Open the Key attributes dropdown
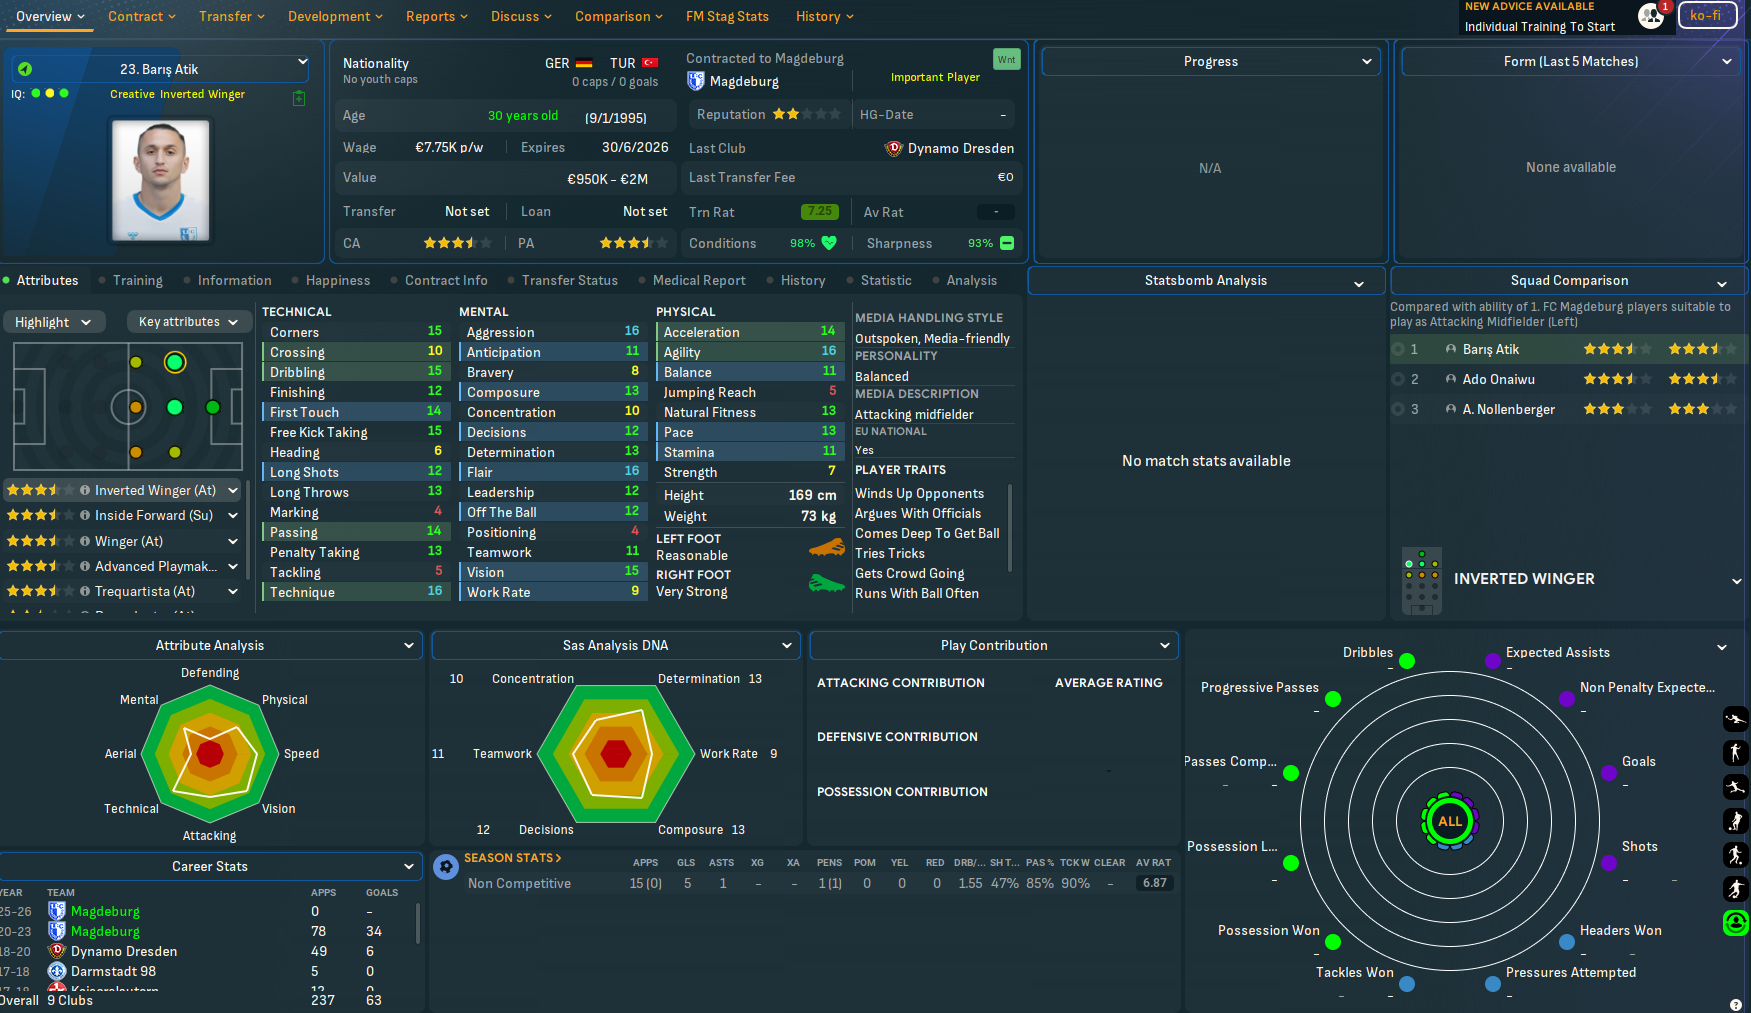1751x1013 pixels. coord(189,322)
